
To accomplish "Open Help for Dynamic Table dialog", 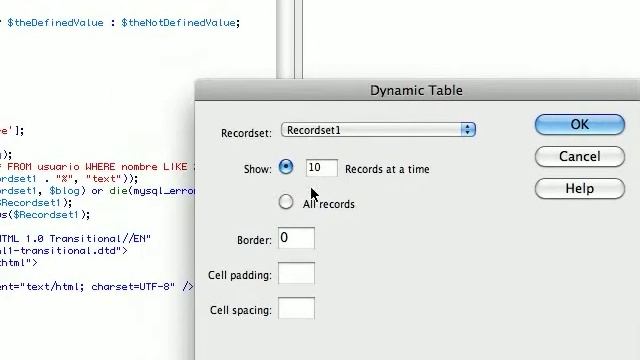I will click(x=580, y=189).
